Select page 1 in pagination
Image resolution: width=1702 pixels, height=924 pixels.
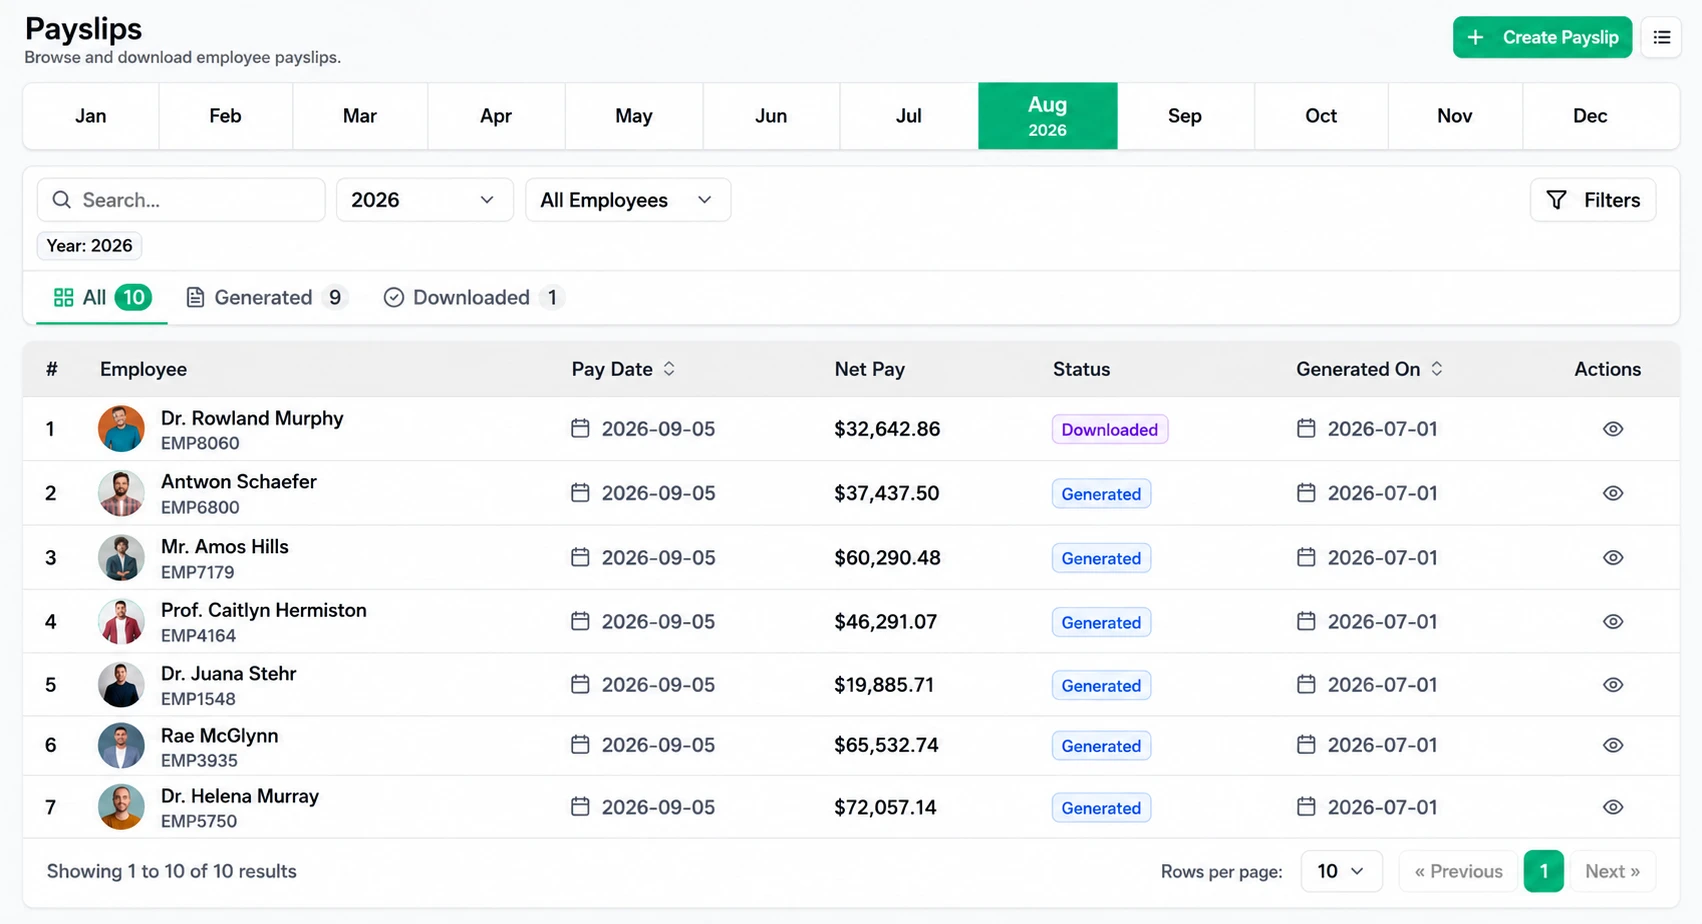pos(1543,871)
